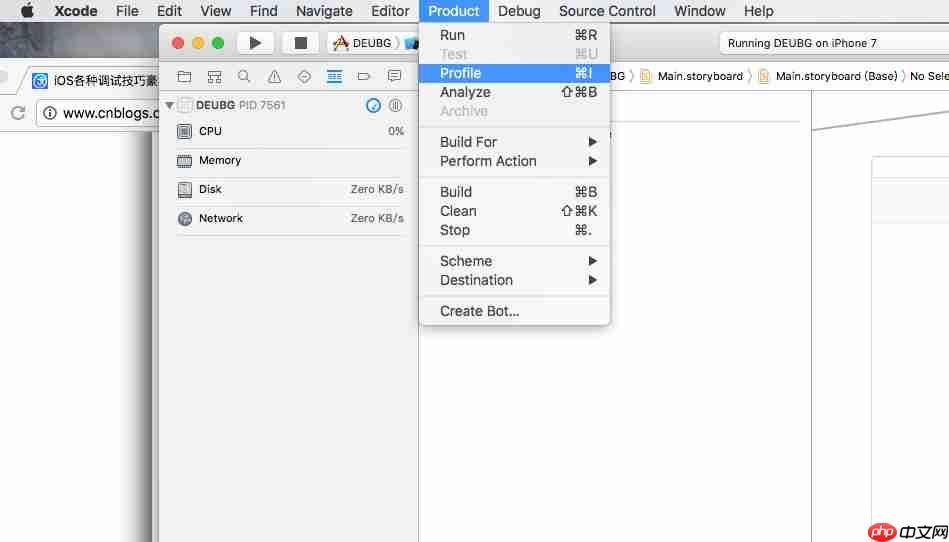949x542 pixels.
Task: Select the CPU gauge icon
Action: (185, 131)
